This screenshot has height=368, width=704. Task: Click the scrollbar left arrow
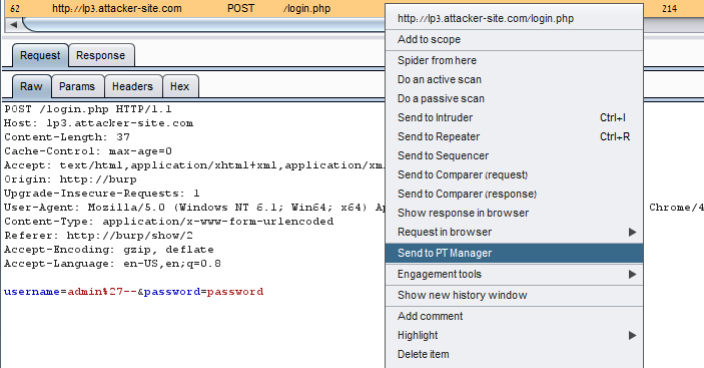(x=13, y=25)
